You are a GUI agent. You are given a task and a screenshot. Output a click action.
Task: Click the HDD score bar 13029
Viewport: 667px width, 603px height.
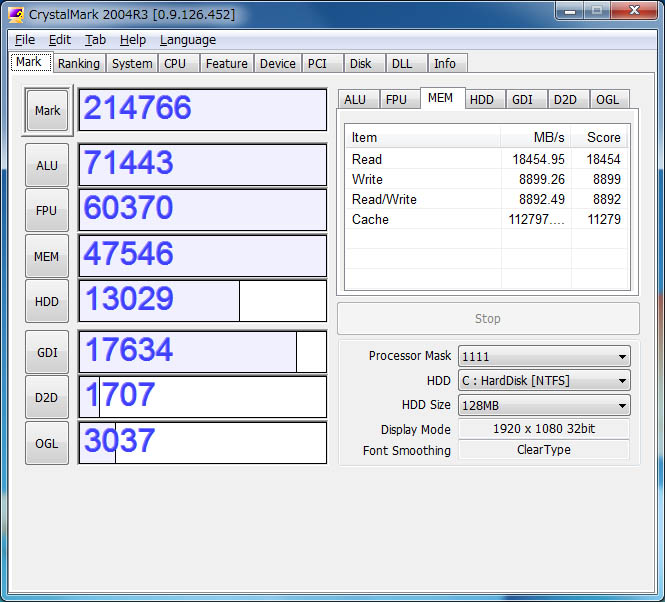coord(203,301)
